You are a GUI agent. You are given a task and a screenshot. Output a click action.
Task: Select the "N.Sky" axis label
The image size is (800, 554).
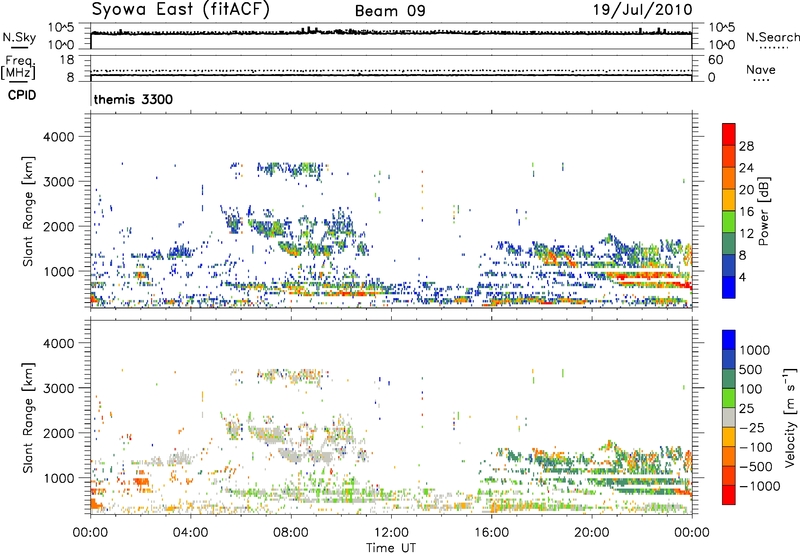pyautogui.click(x=19, y=37)
